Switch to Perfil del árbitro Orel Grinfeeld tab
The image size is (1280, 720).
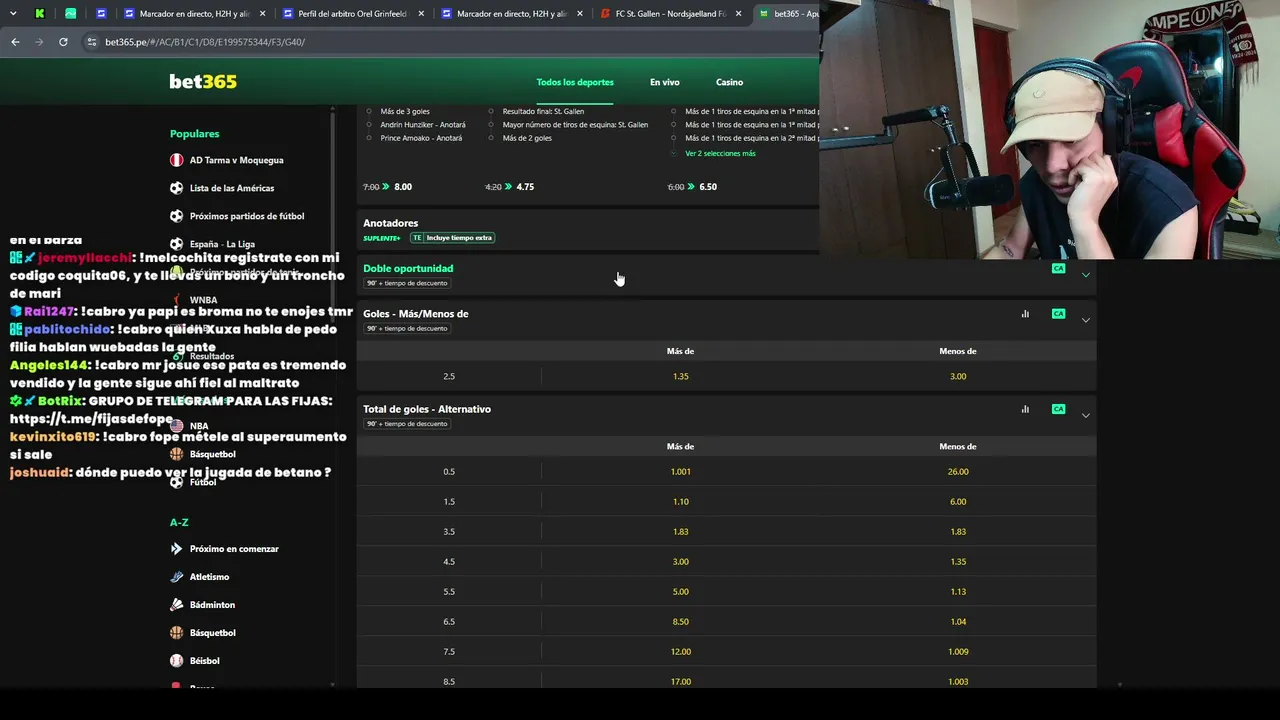click(352, 14)
